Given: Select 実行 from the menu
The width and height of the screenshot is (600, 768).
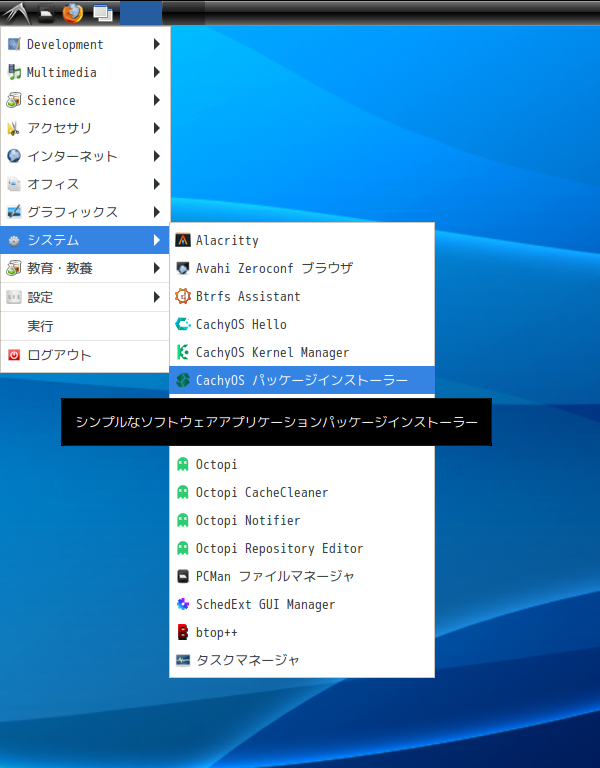Looking at the screenshot, I should coord(85,326).
